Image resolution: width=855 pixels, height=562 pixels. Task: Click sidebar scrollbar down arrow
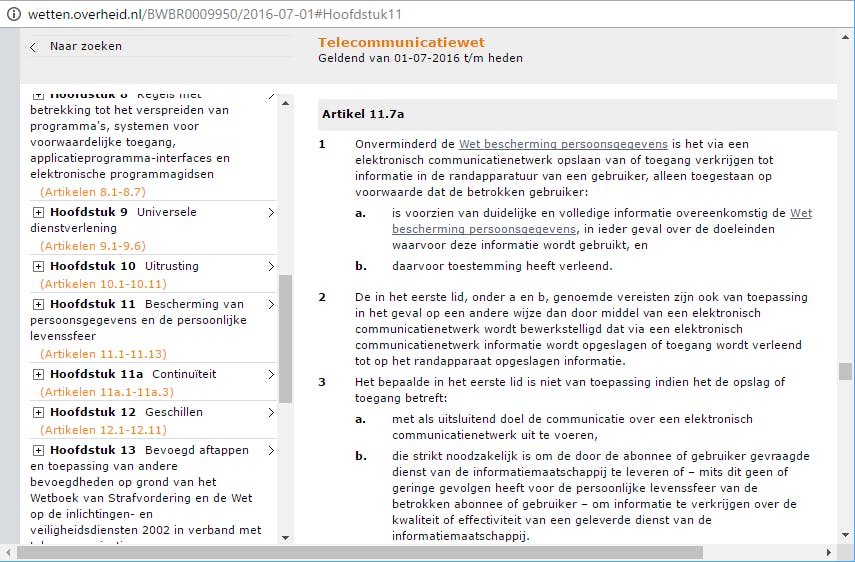click(285, 537)
